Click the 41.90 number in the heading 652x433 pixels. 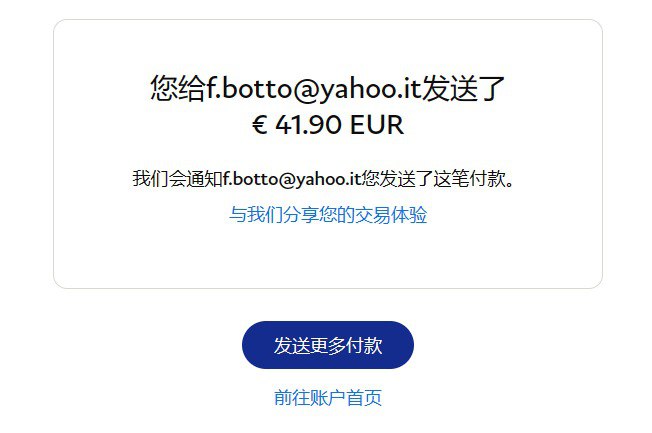(x=309, y=125)
